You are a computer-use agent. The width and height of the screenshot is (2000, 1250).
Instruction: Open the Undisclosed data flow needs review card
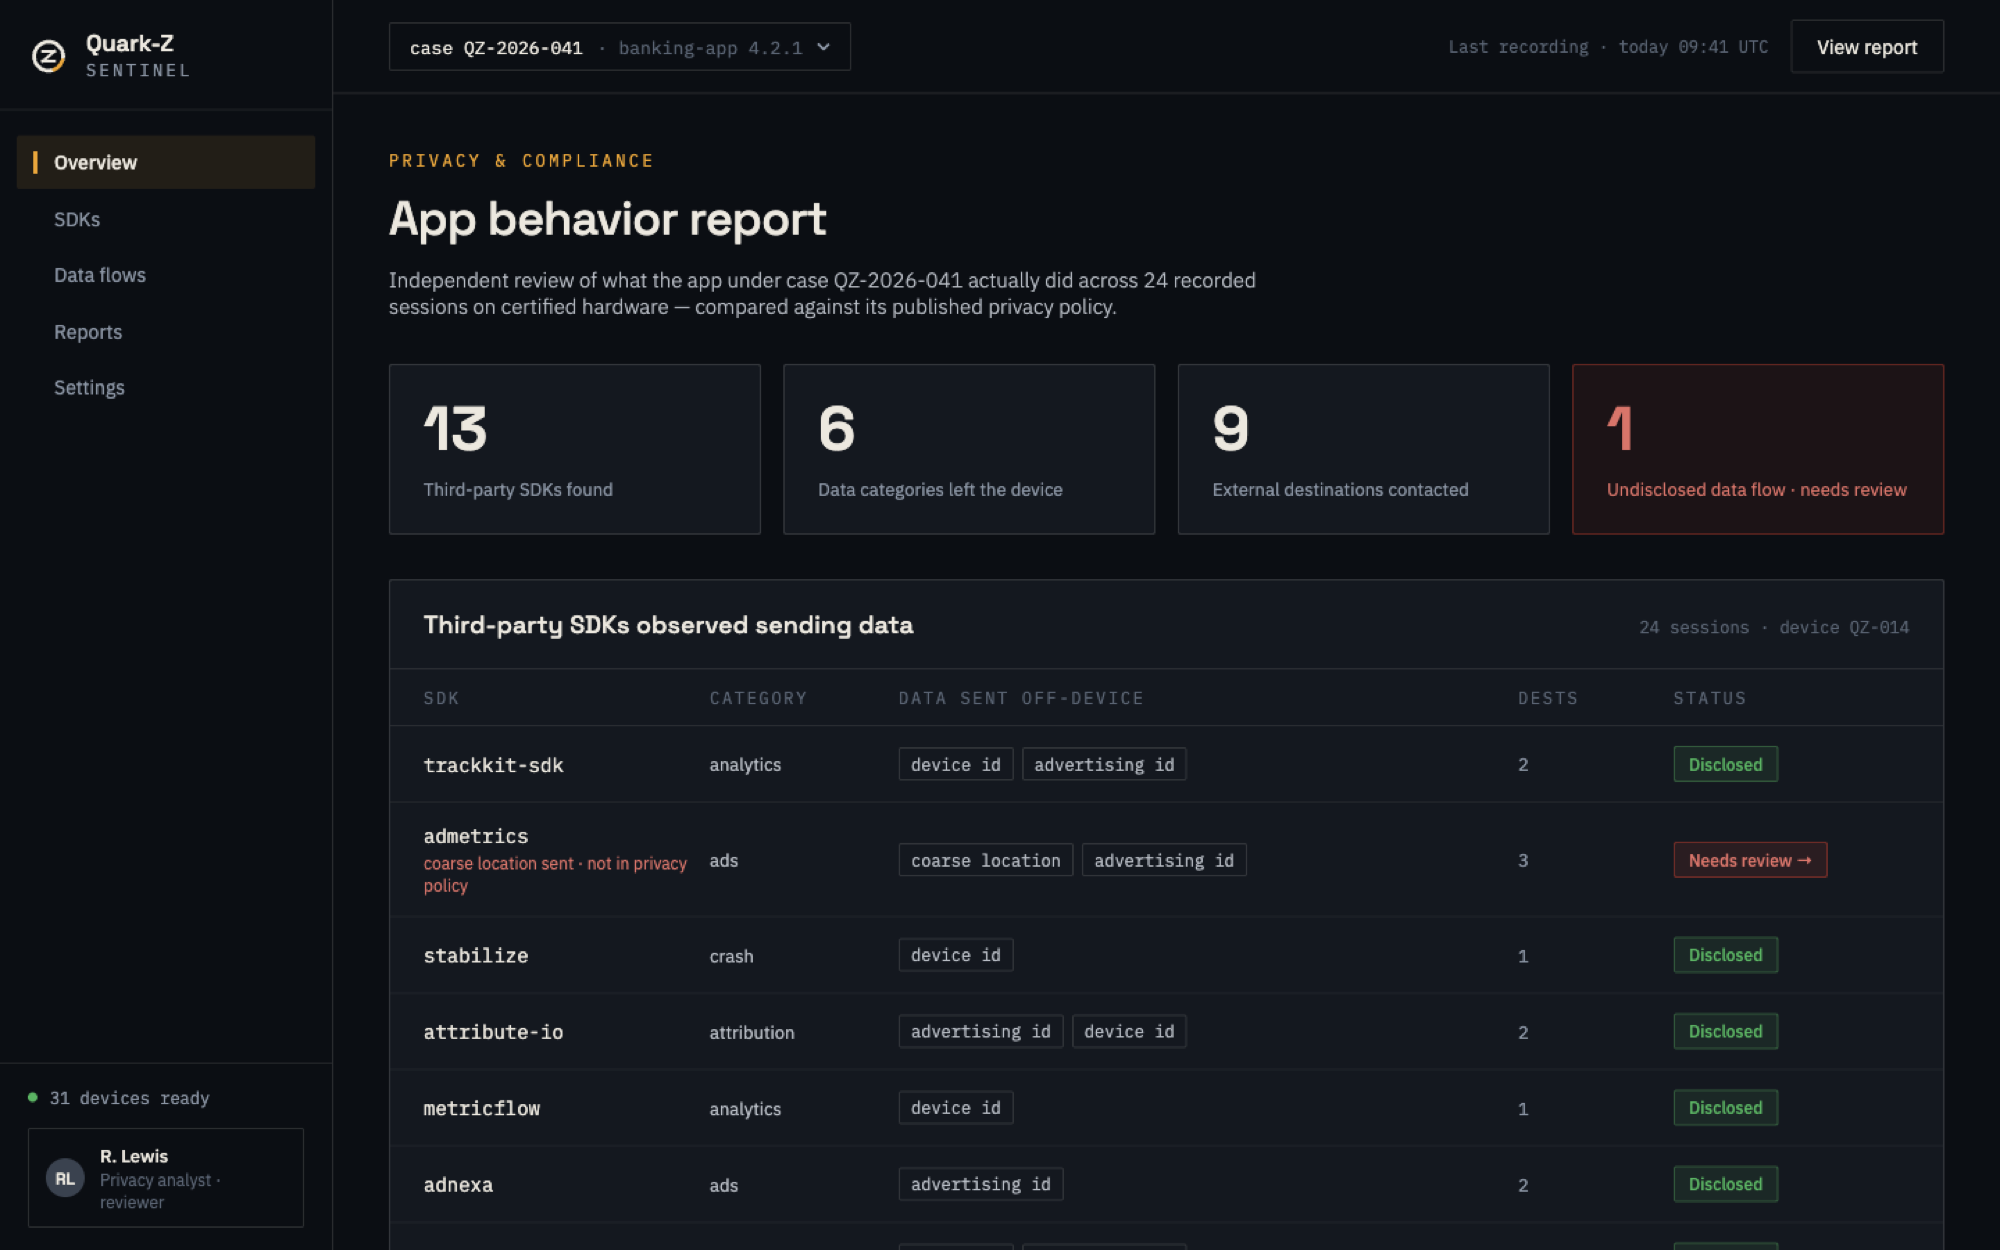click(1757, 449)
